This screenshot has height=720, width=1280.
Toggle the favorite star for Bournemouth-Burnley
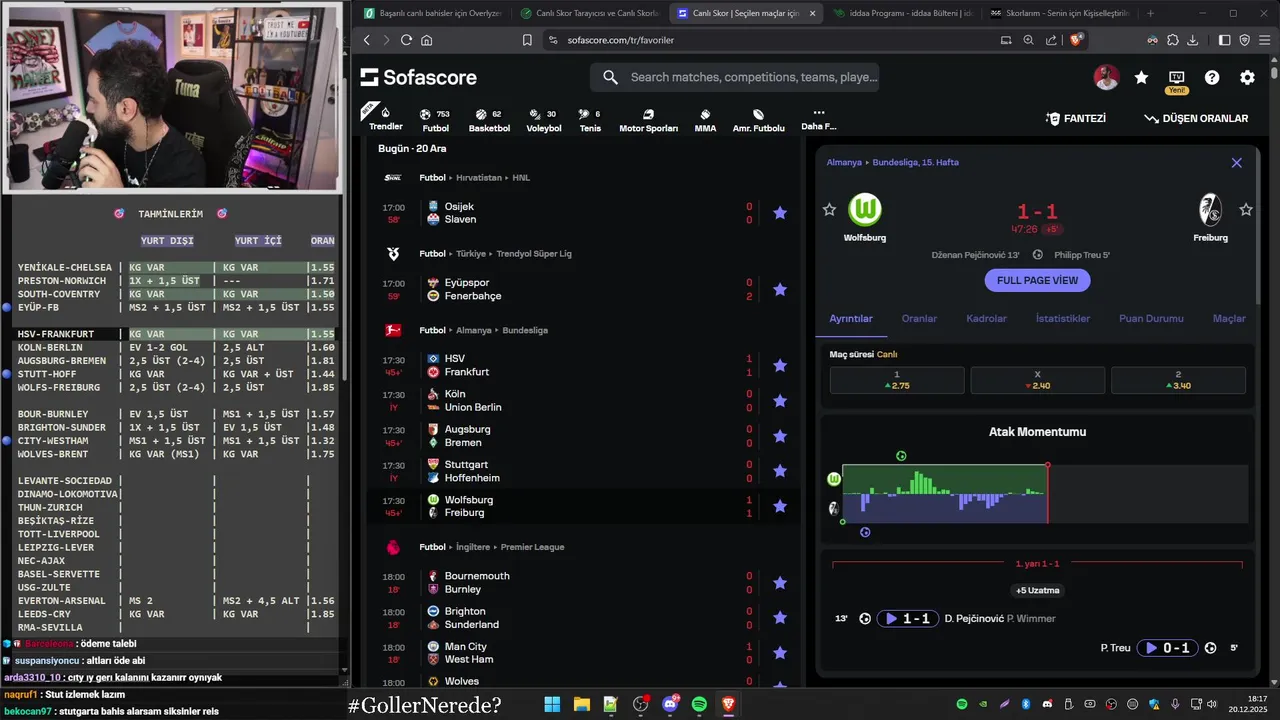pos(780,583)
